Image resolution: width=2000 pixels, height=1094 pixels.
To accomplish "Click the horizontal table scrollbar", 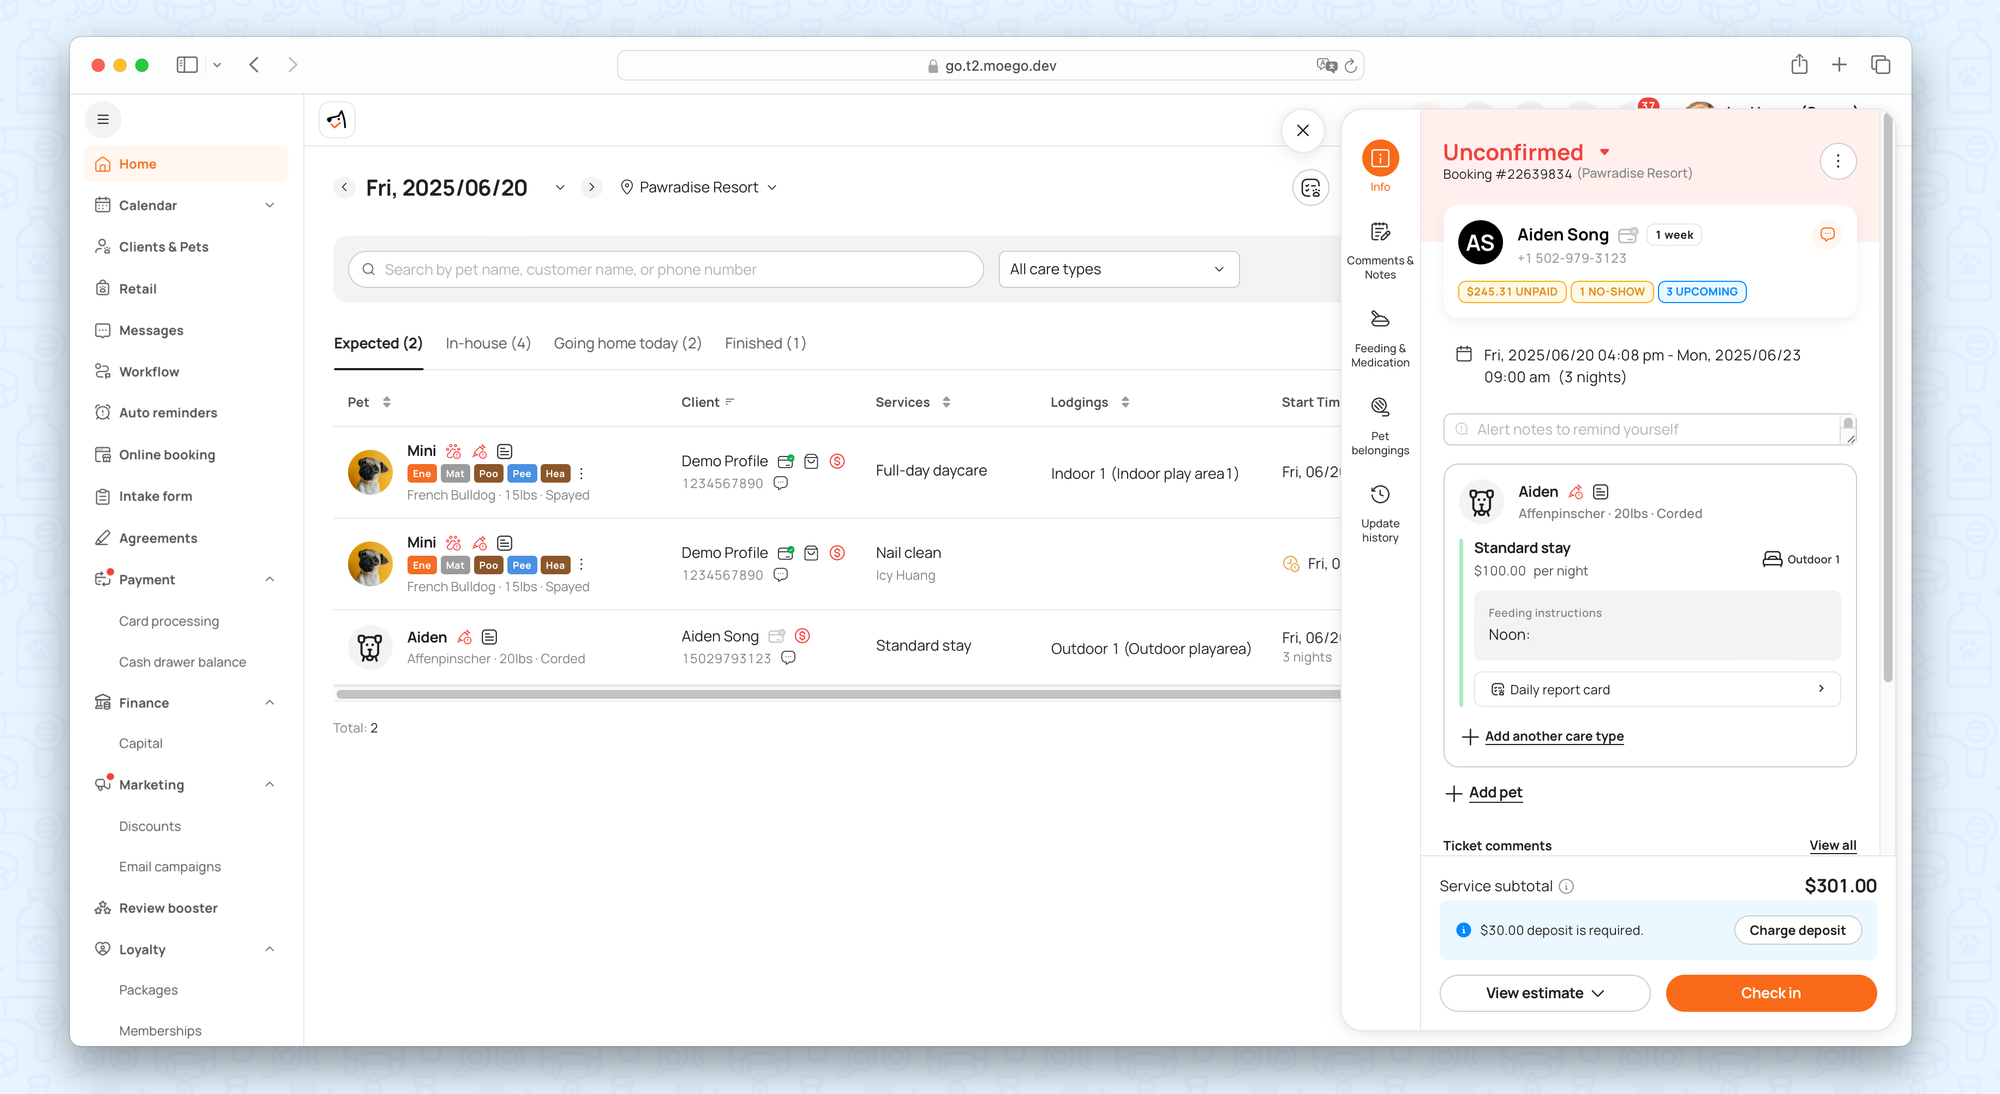I will point(838,694).
